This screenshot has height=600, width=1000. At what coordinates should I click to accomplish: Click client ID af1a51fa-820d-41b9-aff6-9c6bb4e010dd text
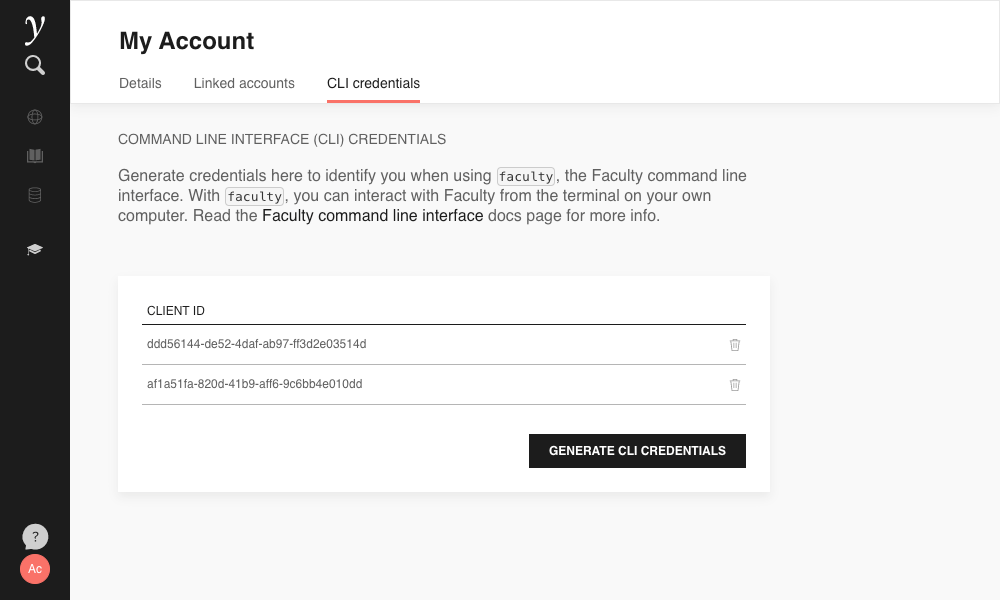pos(254,384)
